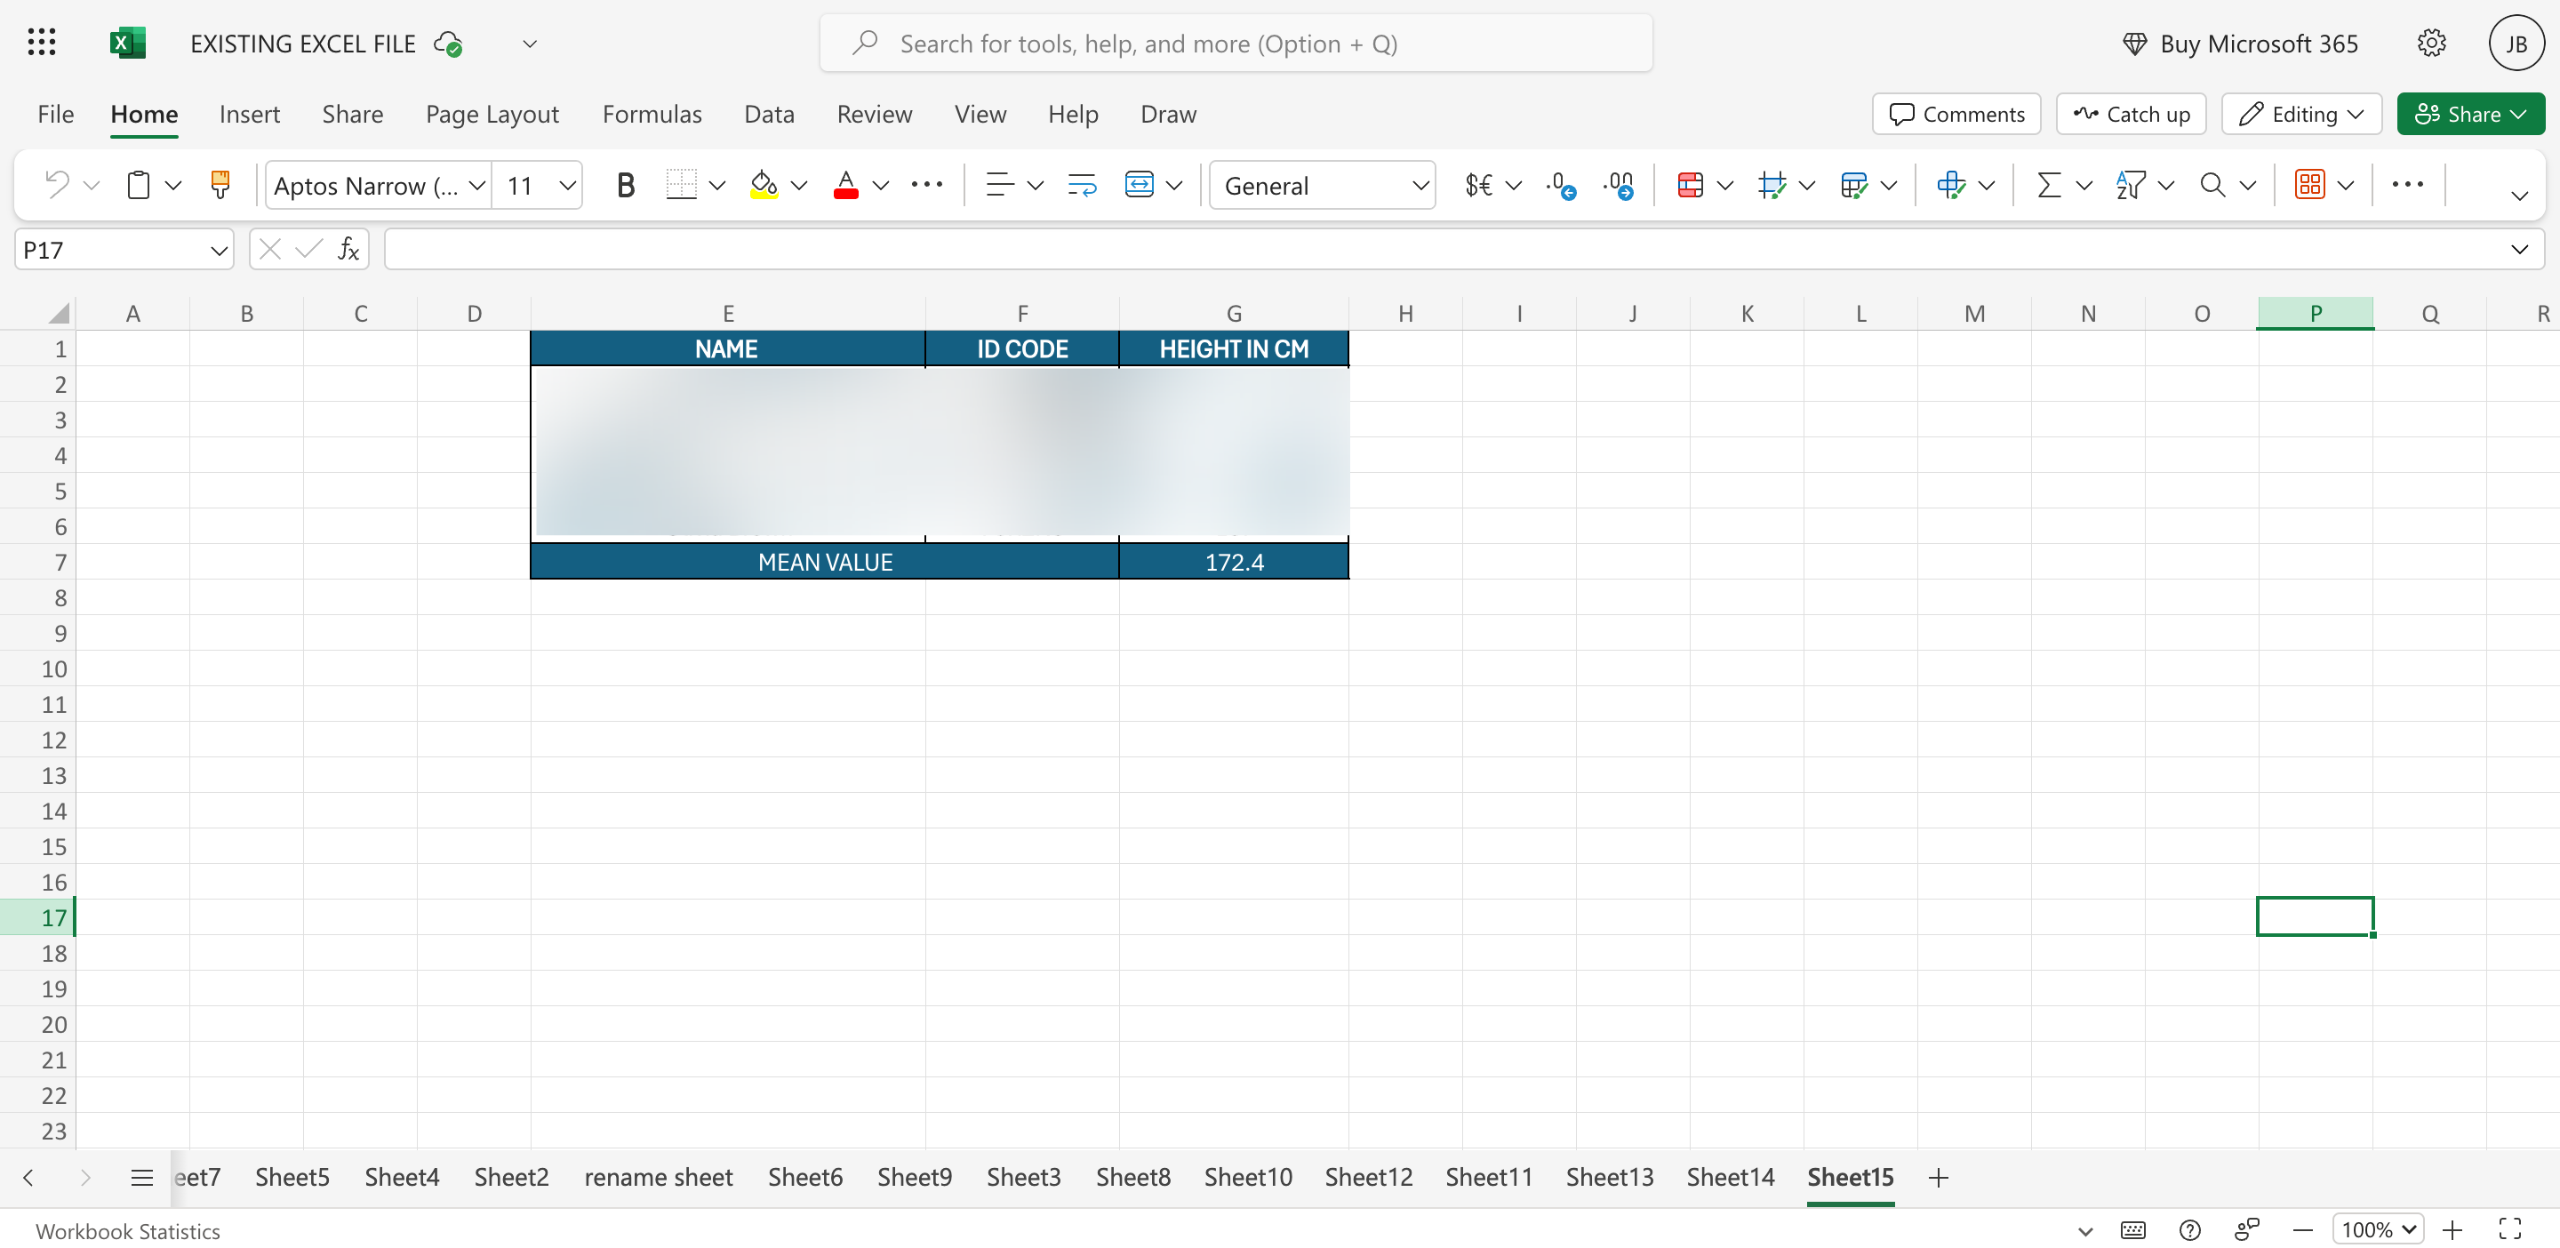
Task: Click the Format Painter icon
Action: pos(220,185)
